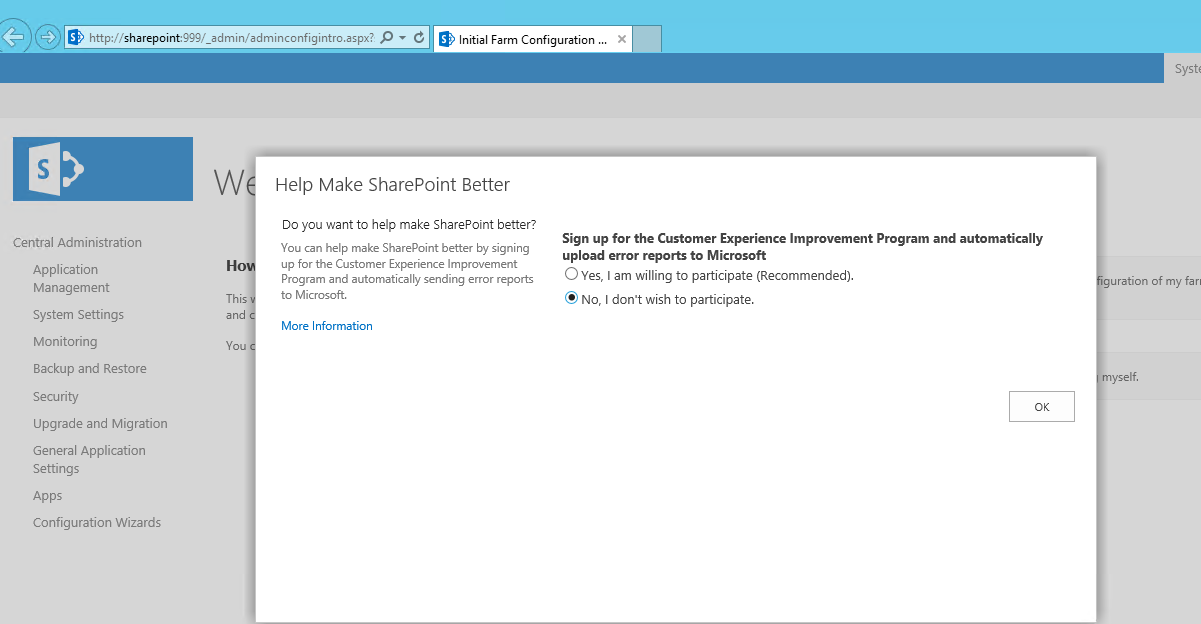Go to Application Management
The height and width of the screenshot is (624, 1201).
tap(71, 278)
